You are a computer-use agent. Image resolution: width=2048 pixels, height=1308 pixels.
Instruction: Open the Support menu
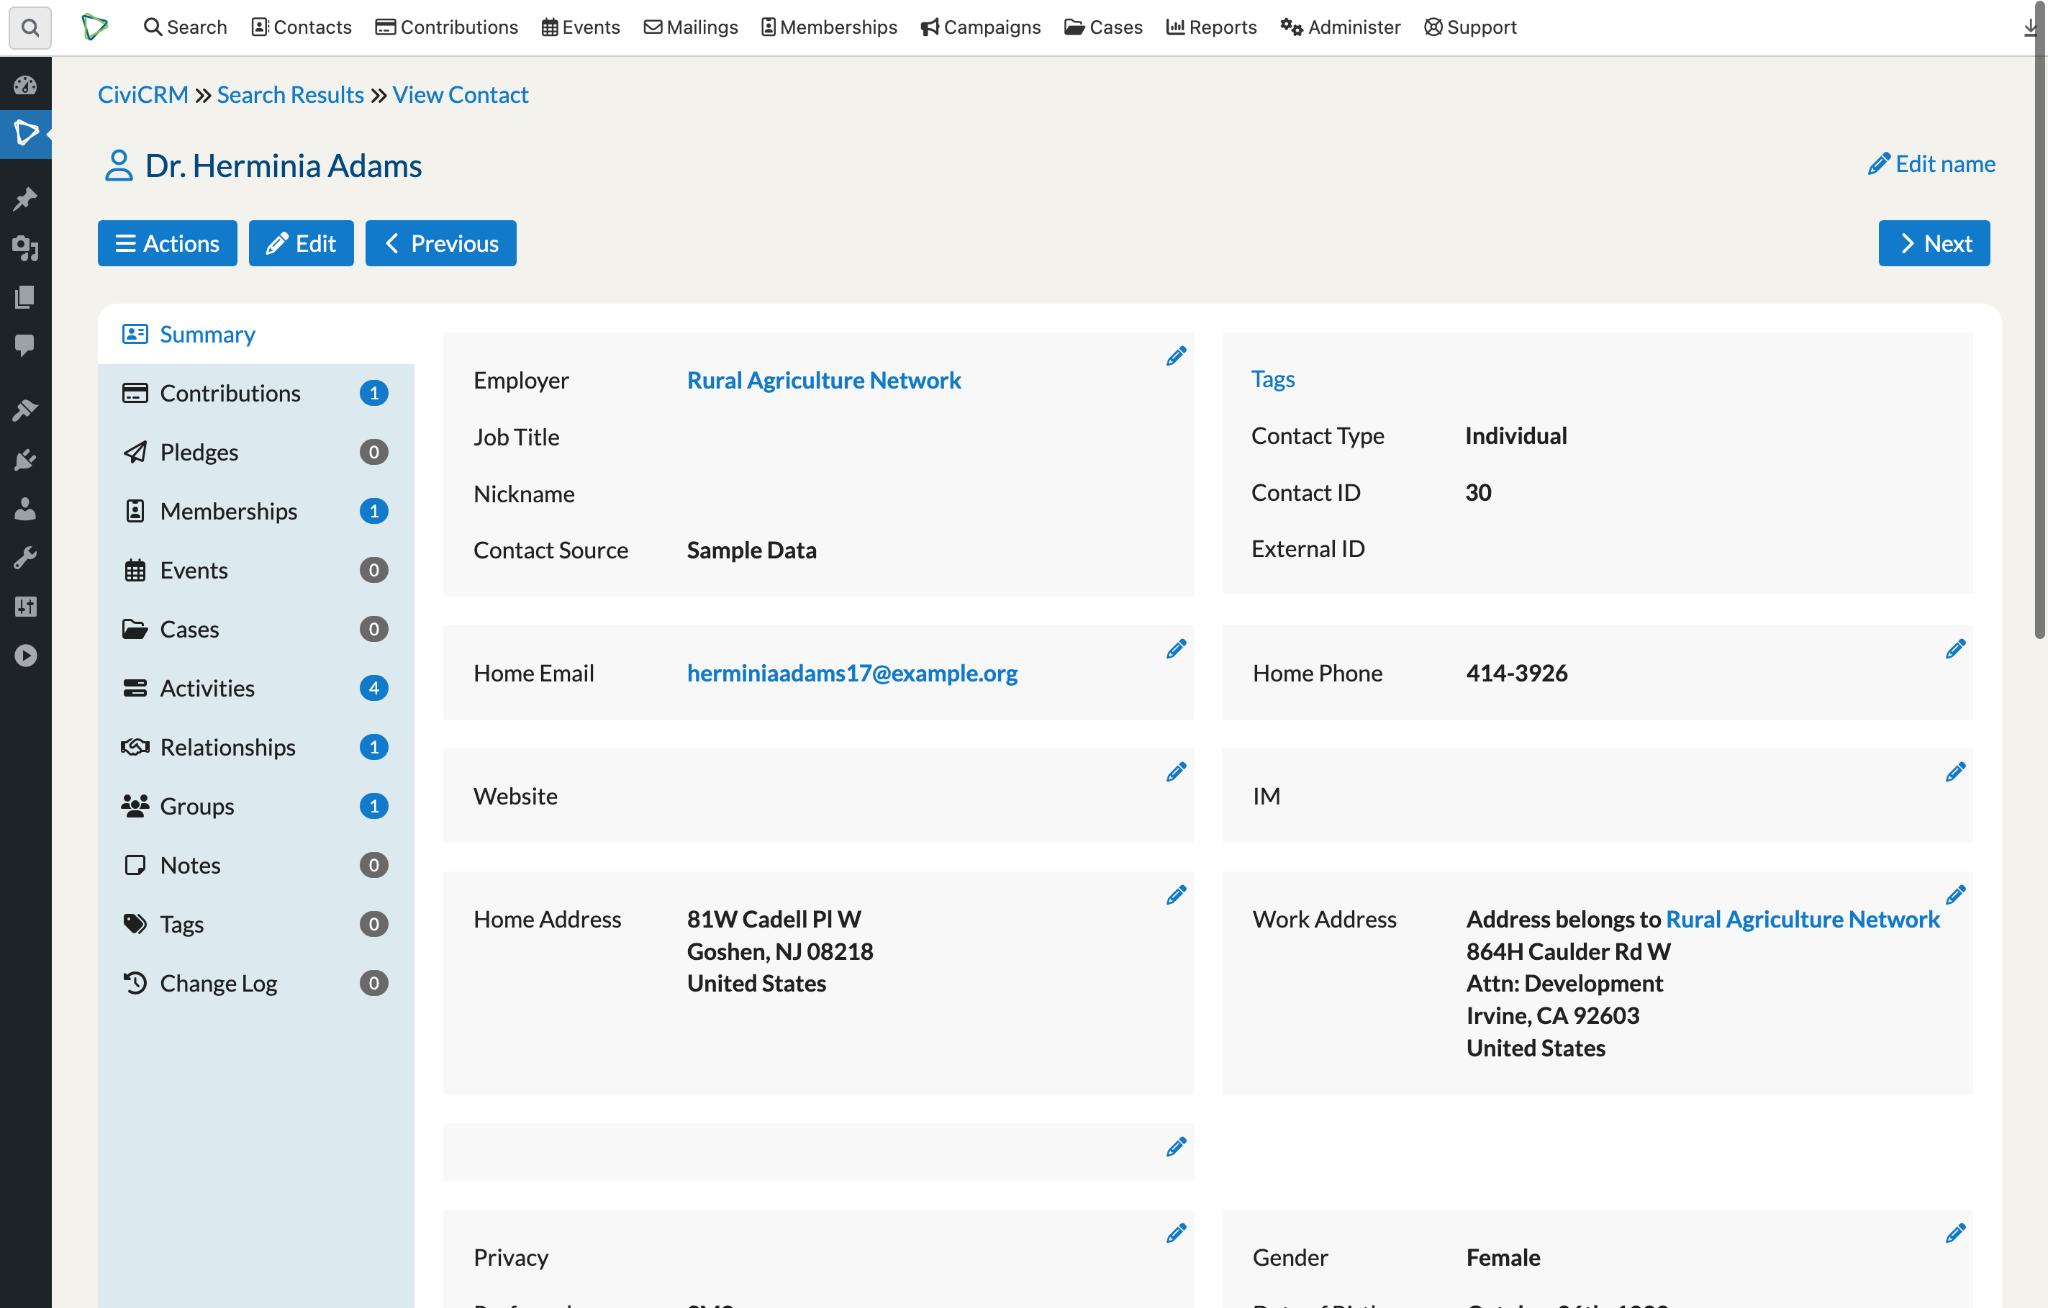click(1471, 27)
